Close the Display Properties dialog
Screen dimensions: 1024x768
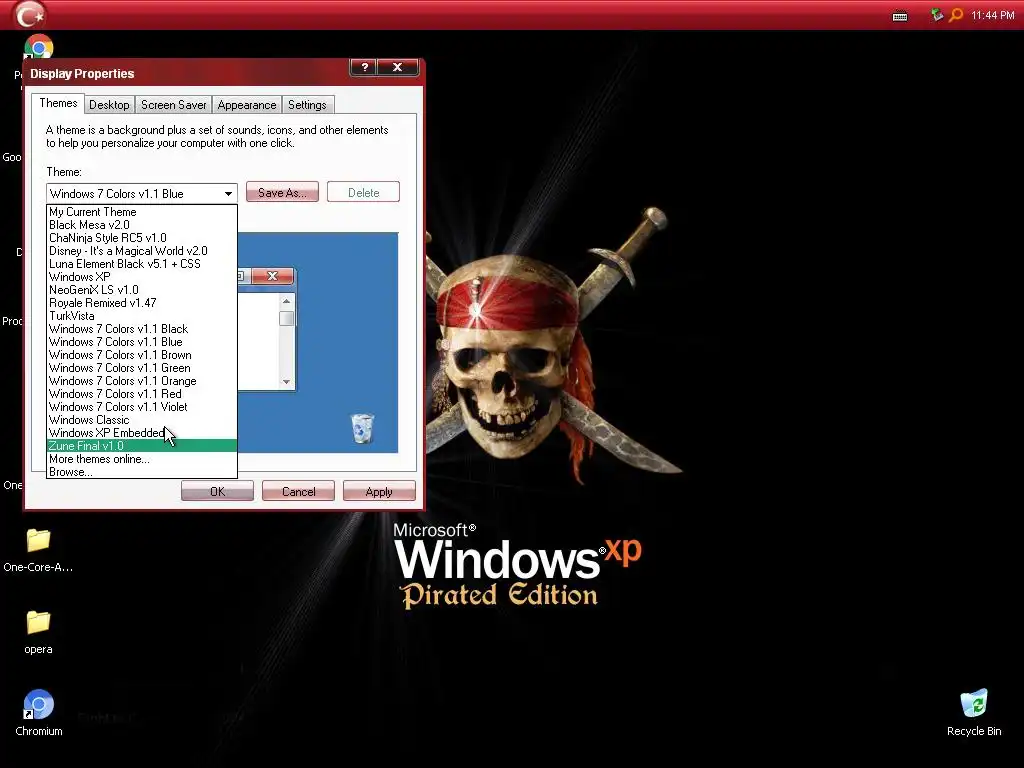397,67
